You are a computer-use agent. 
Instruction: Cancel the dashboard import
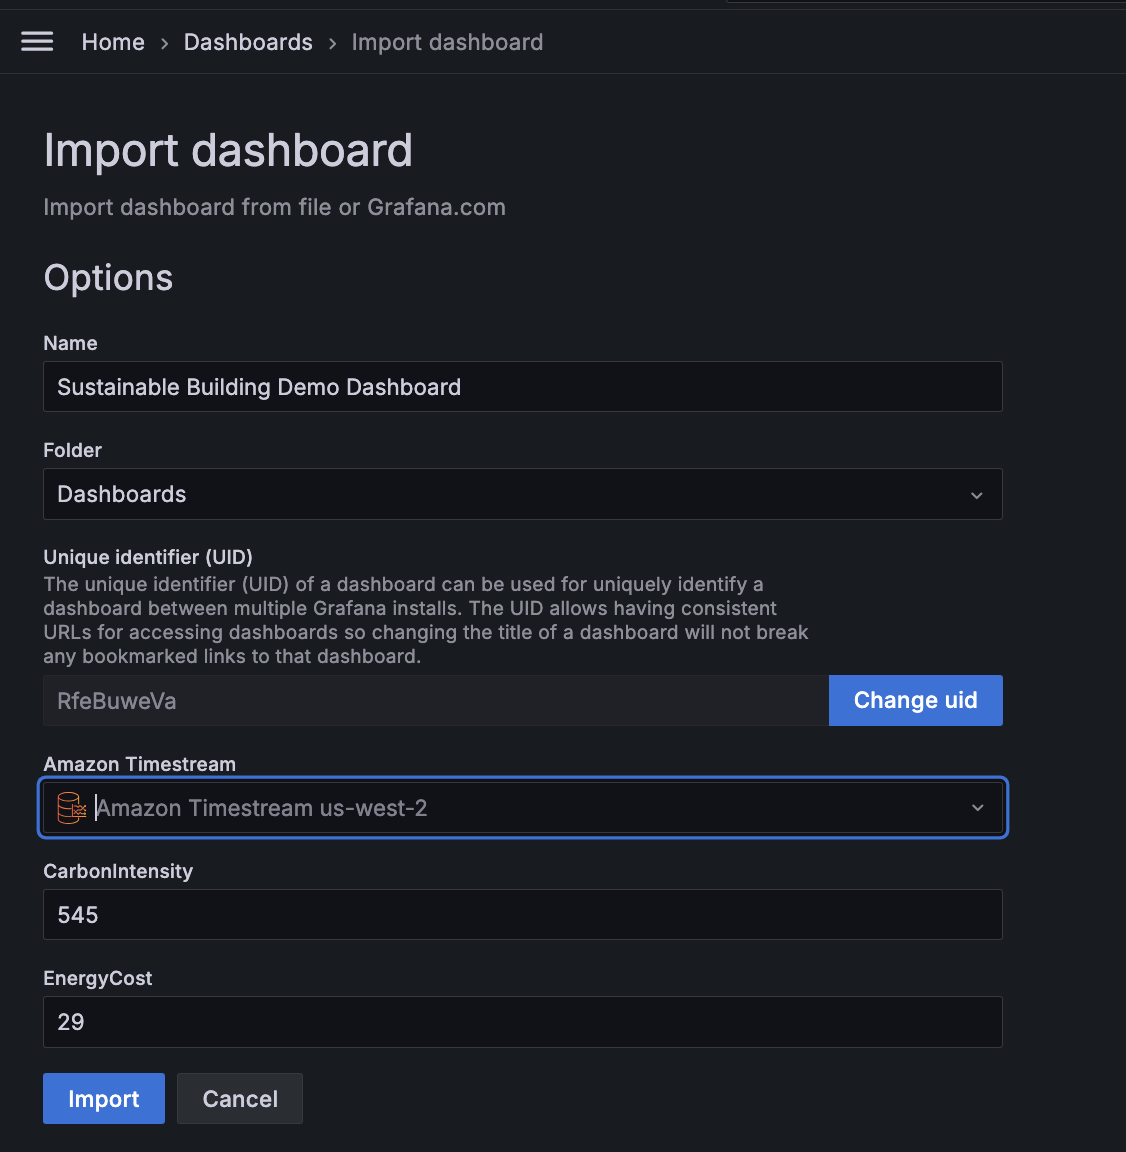(239, 1098)
